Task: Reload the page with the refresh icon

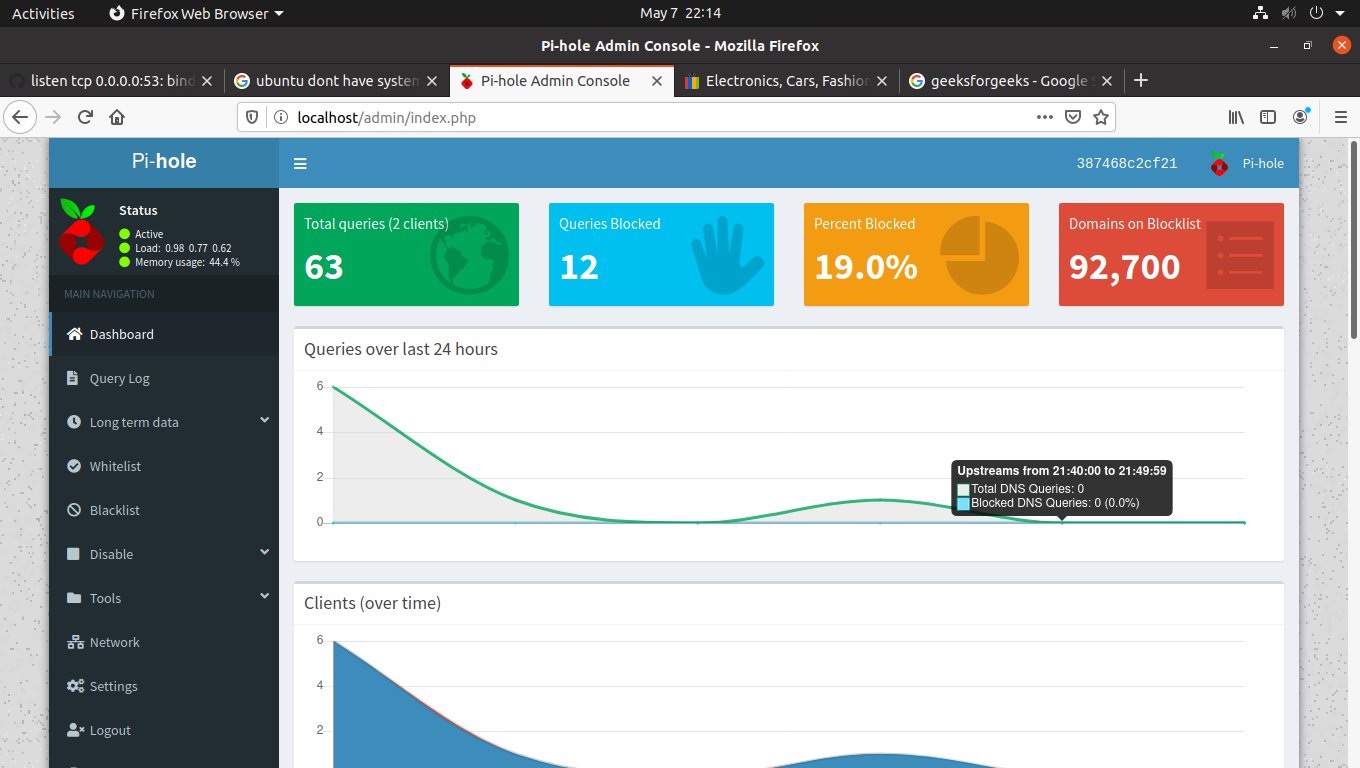Action: coord(85,117)
